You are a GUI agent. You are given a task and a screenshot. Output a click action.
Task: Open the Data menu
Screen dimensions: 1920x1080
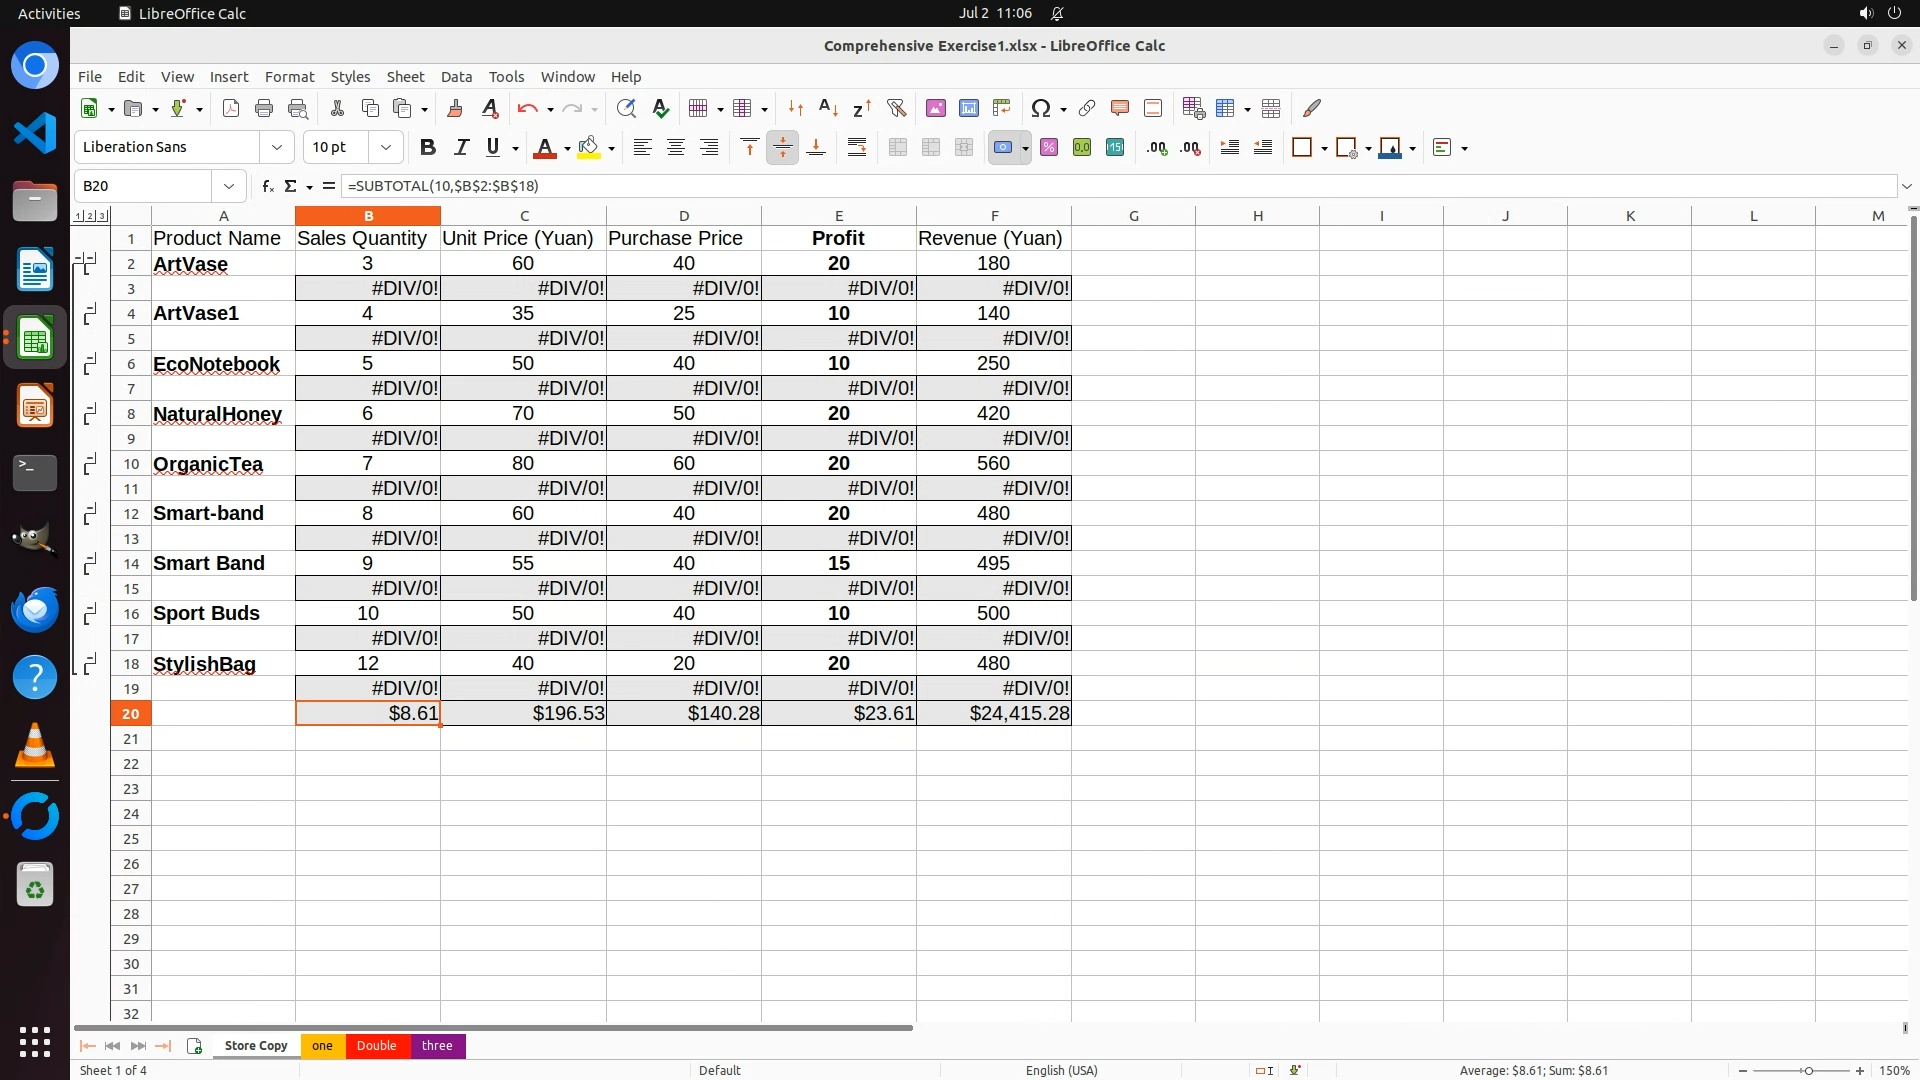point(456,77)
